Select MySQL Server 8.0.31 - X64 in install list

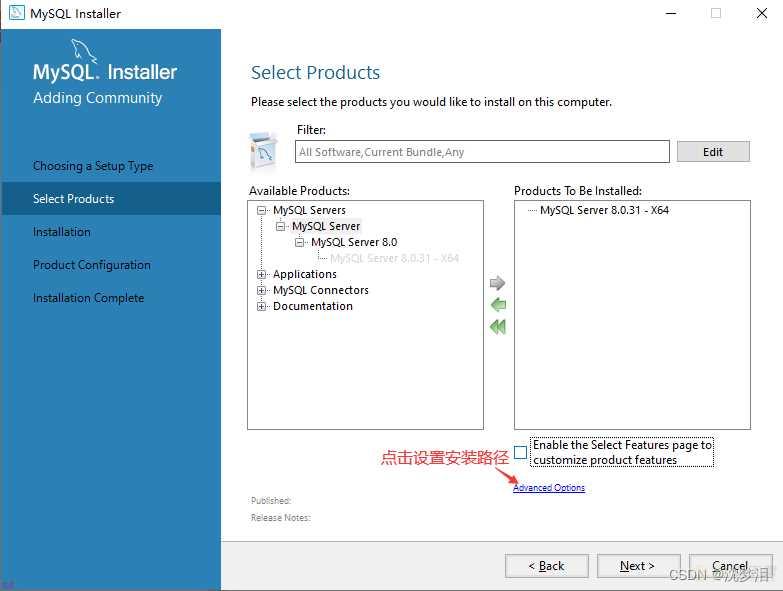point(604,210)
